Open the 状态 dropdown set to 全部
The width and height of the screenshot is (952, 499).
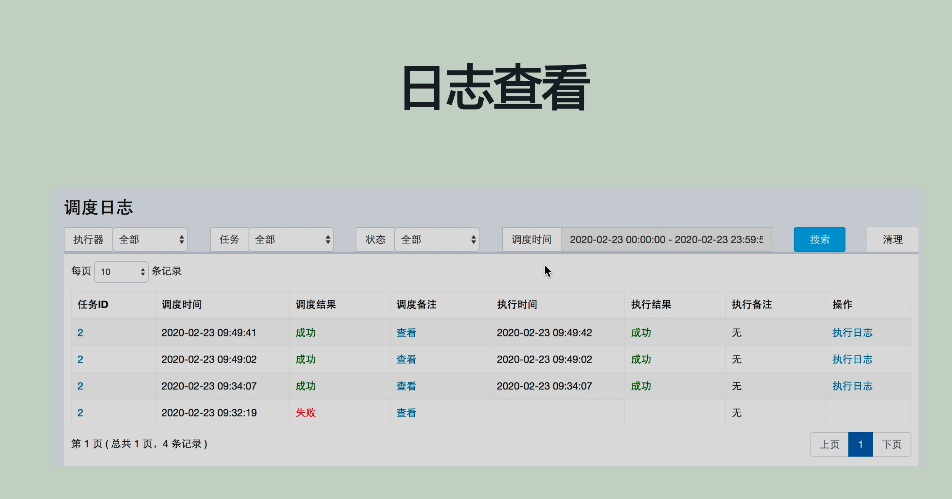pos(437,240)
